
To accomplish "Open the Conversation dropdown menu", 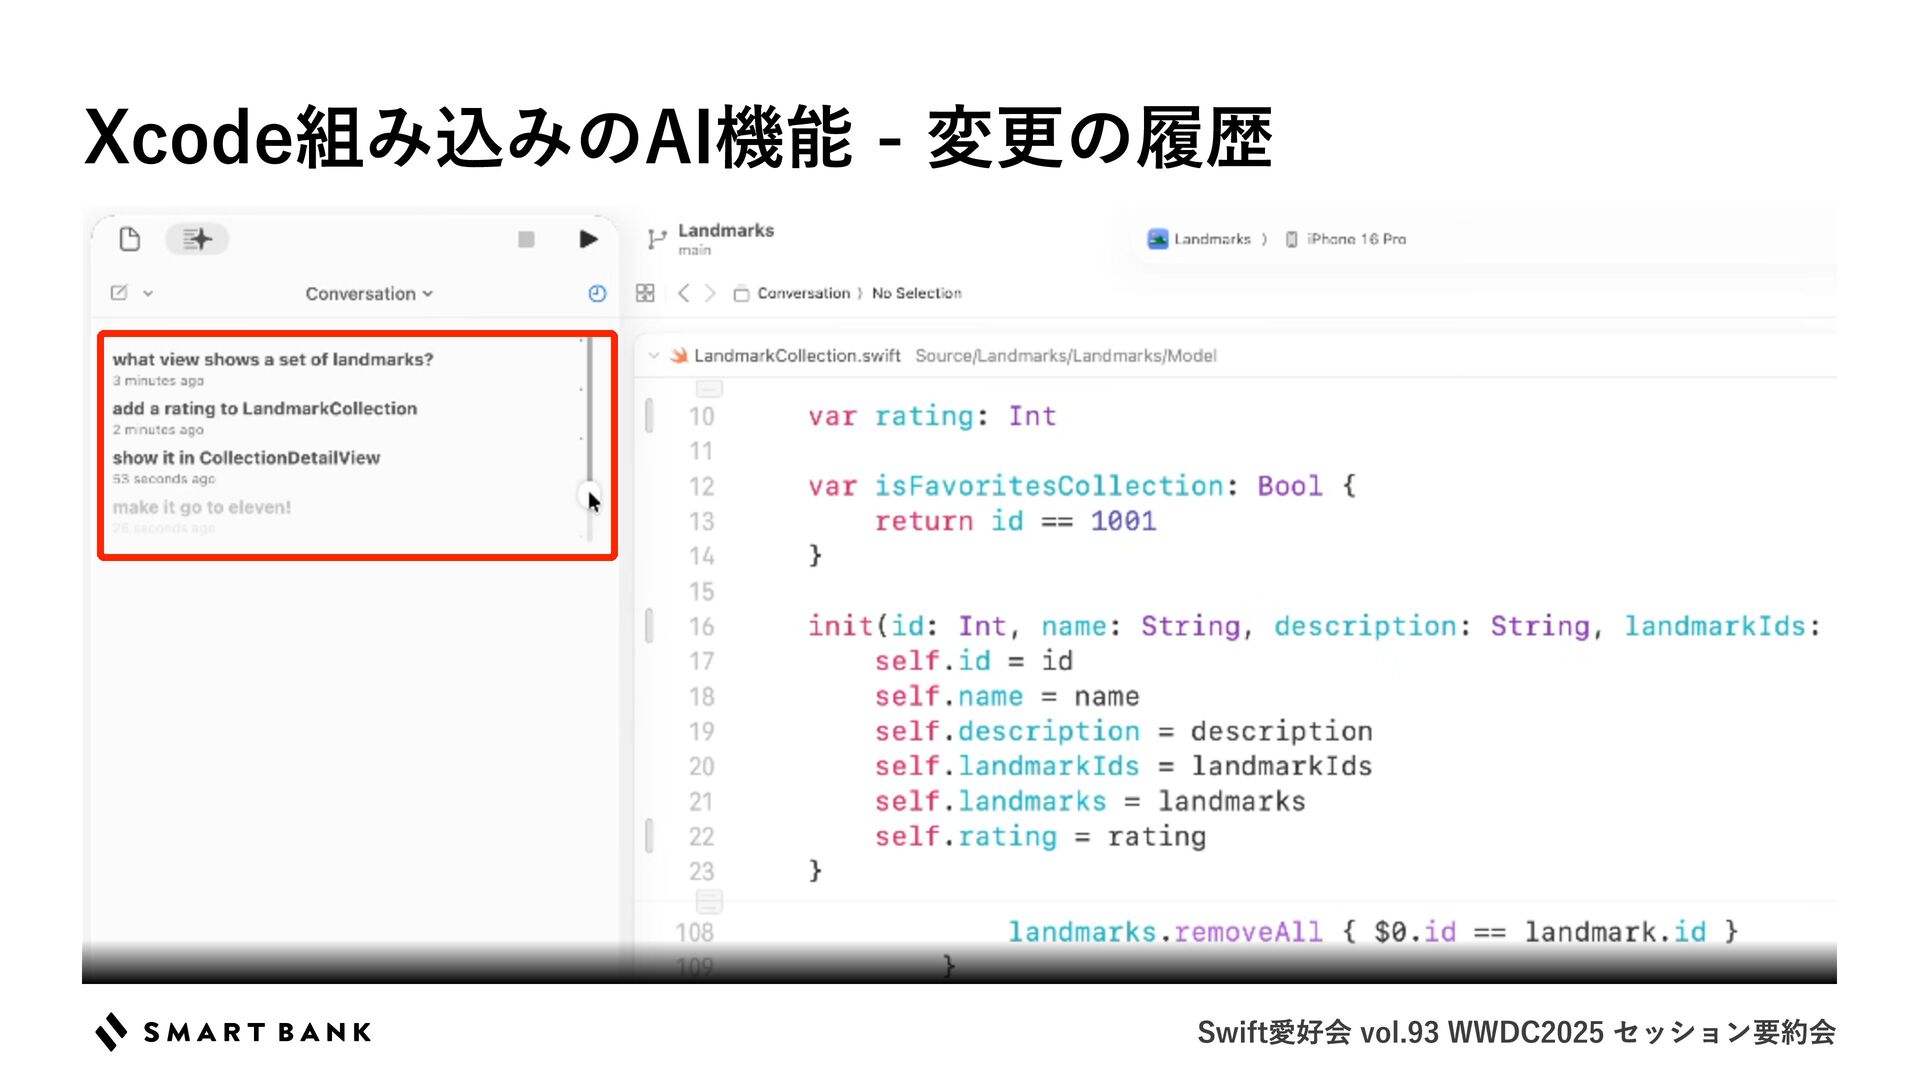I will 369,294.
